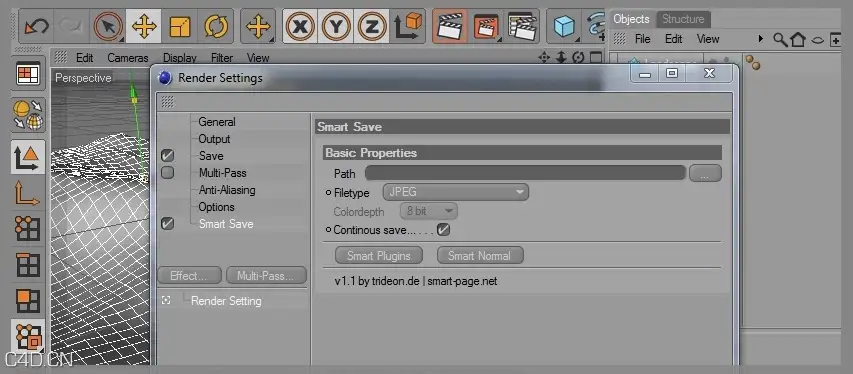Click the home icon in the Objects manager
This screenshot has height=374, width=853.
(x=798, y=40)
